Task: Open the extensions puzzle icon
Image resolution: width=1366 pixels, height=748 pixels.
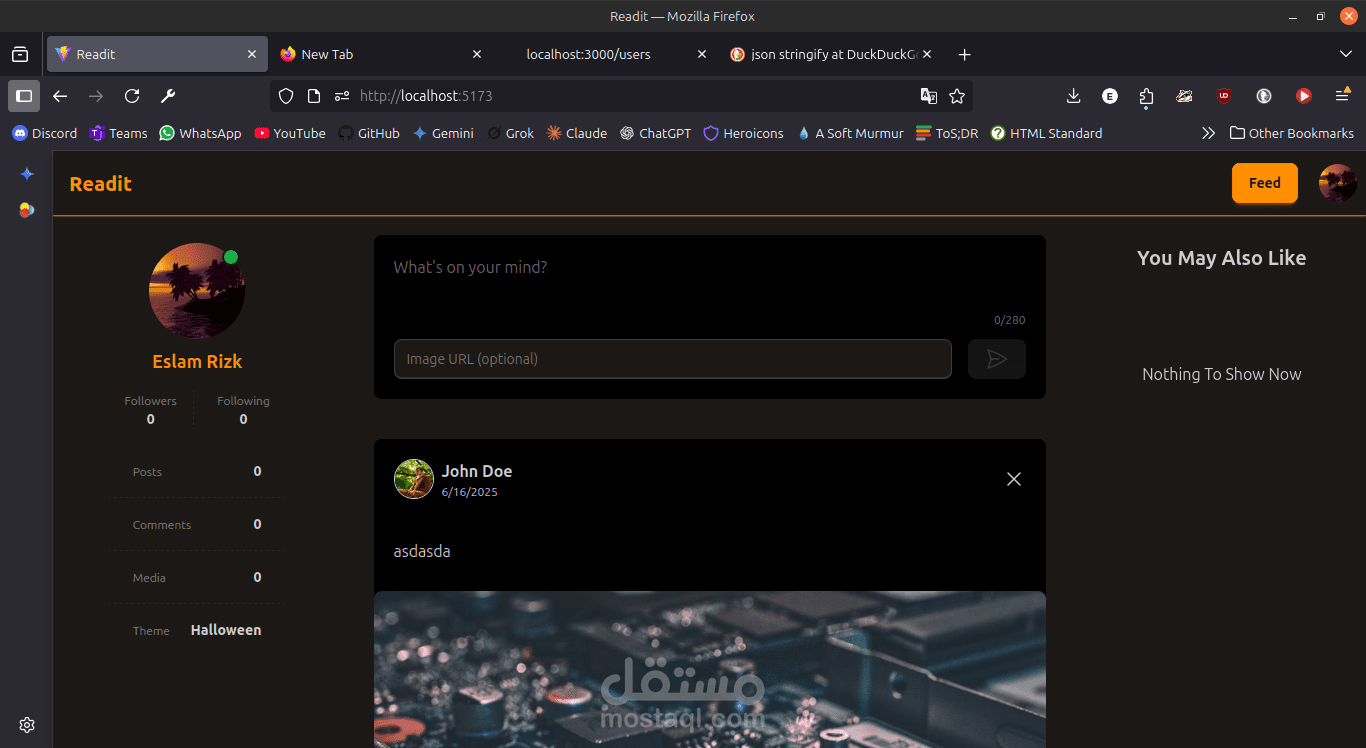Action: click(x=1146, y=96)
